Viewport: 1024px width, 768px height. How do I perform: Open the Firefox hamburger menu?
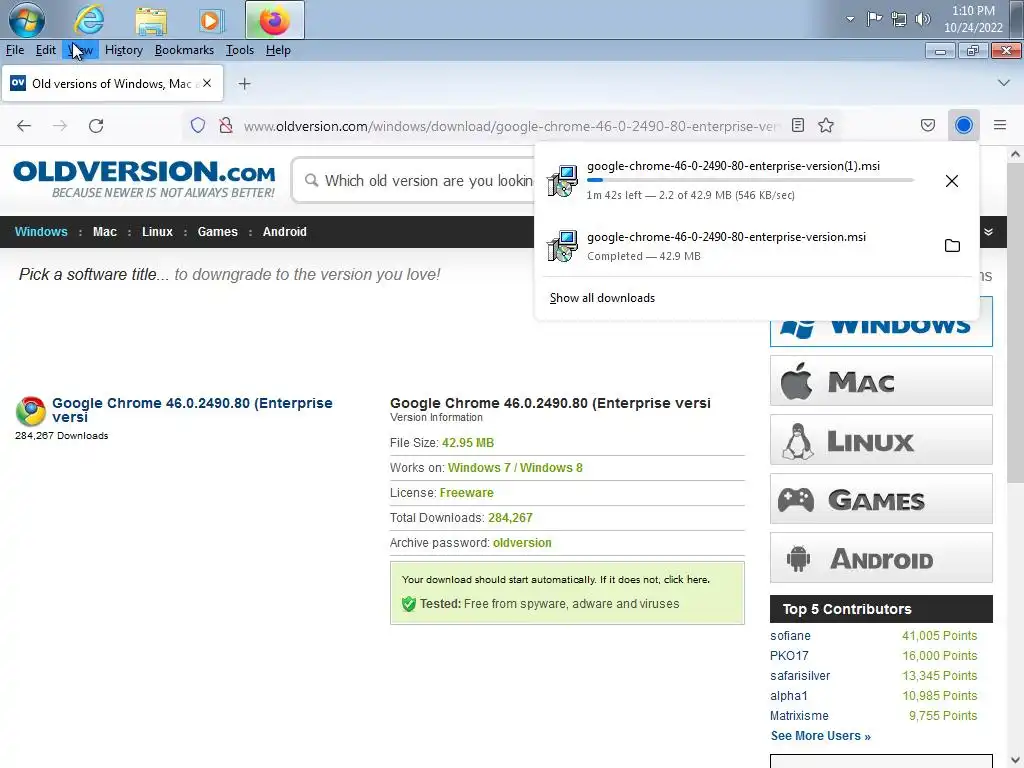coord(1000,125)
